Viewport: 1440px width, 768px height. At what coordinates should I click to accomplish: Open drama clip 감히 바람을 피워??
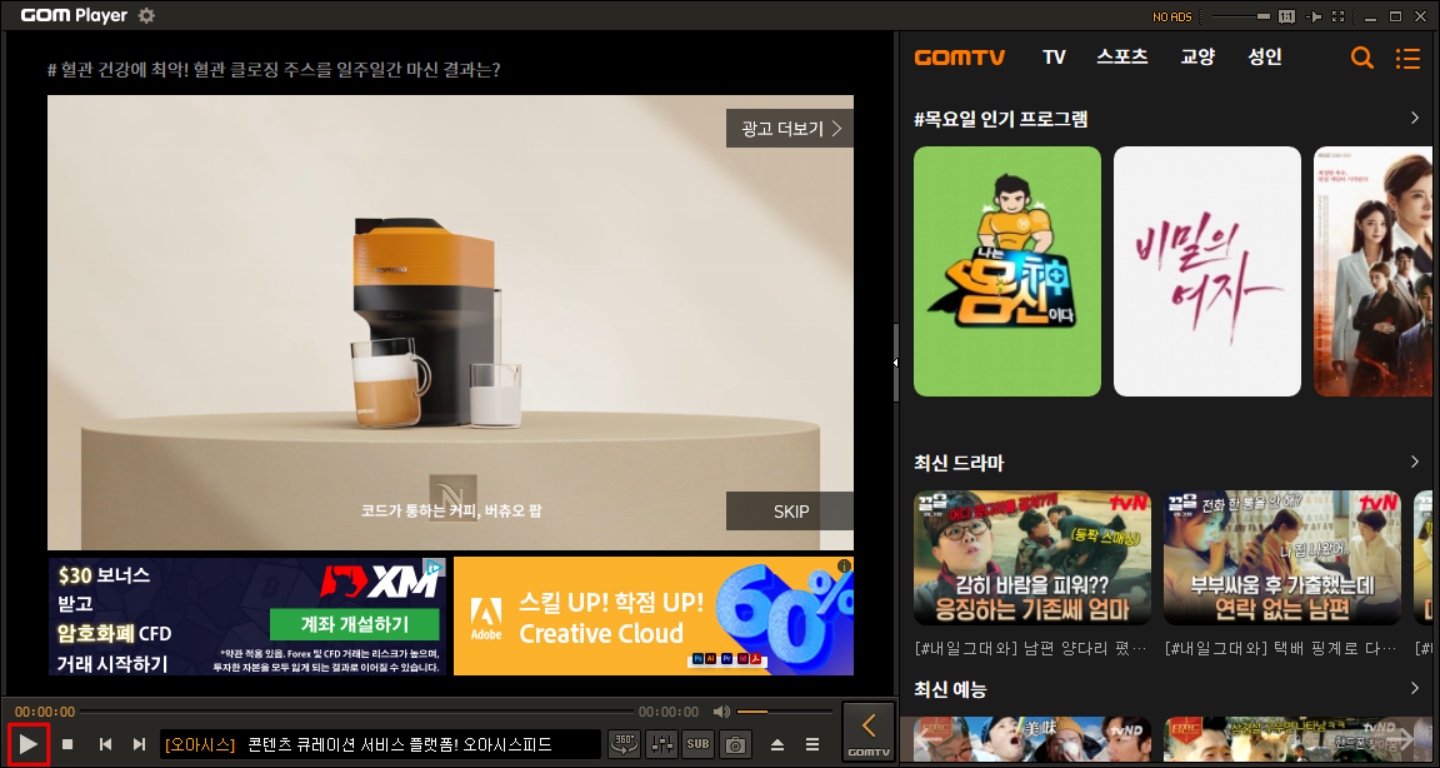(x=1032, y=557)
